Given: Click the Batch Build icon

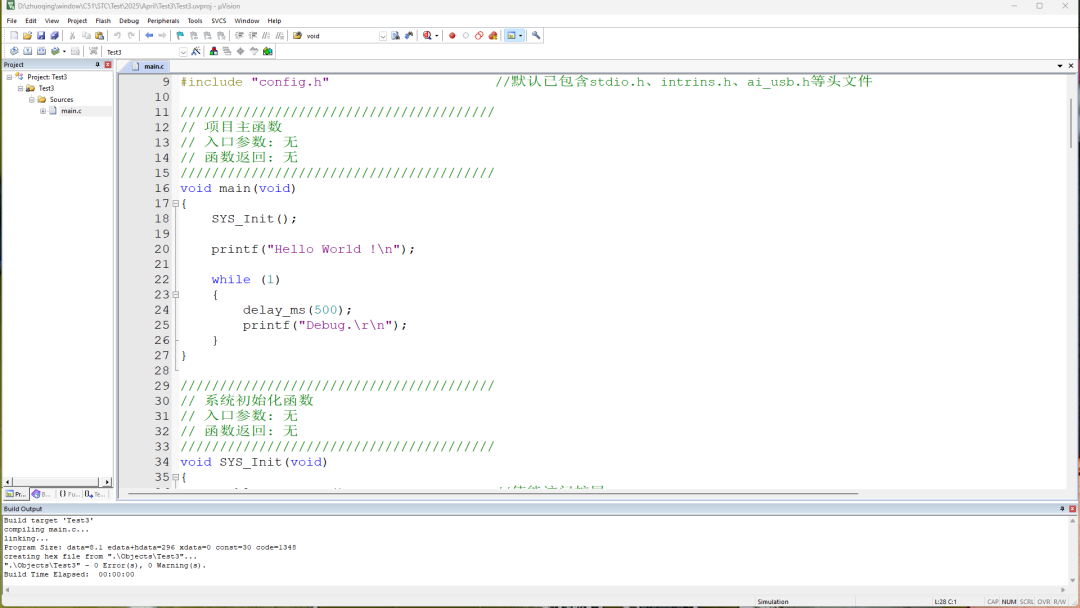Looking at the screenshot, I should click(x=55, y=52).
